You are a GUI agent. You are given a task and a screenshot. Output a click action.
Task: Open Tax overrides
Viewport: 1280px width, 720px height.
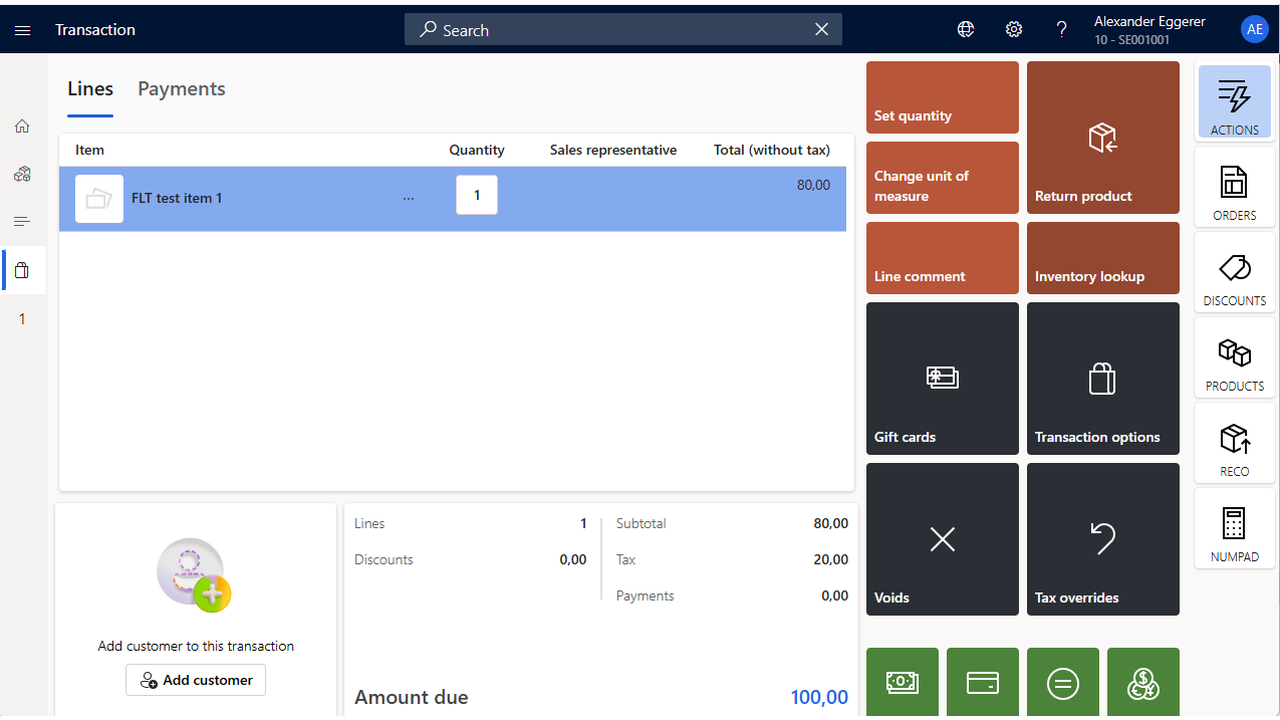[1103, 539]
